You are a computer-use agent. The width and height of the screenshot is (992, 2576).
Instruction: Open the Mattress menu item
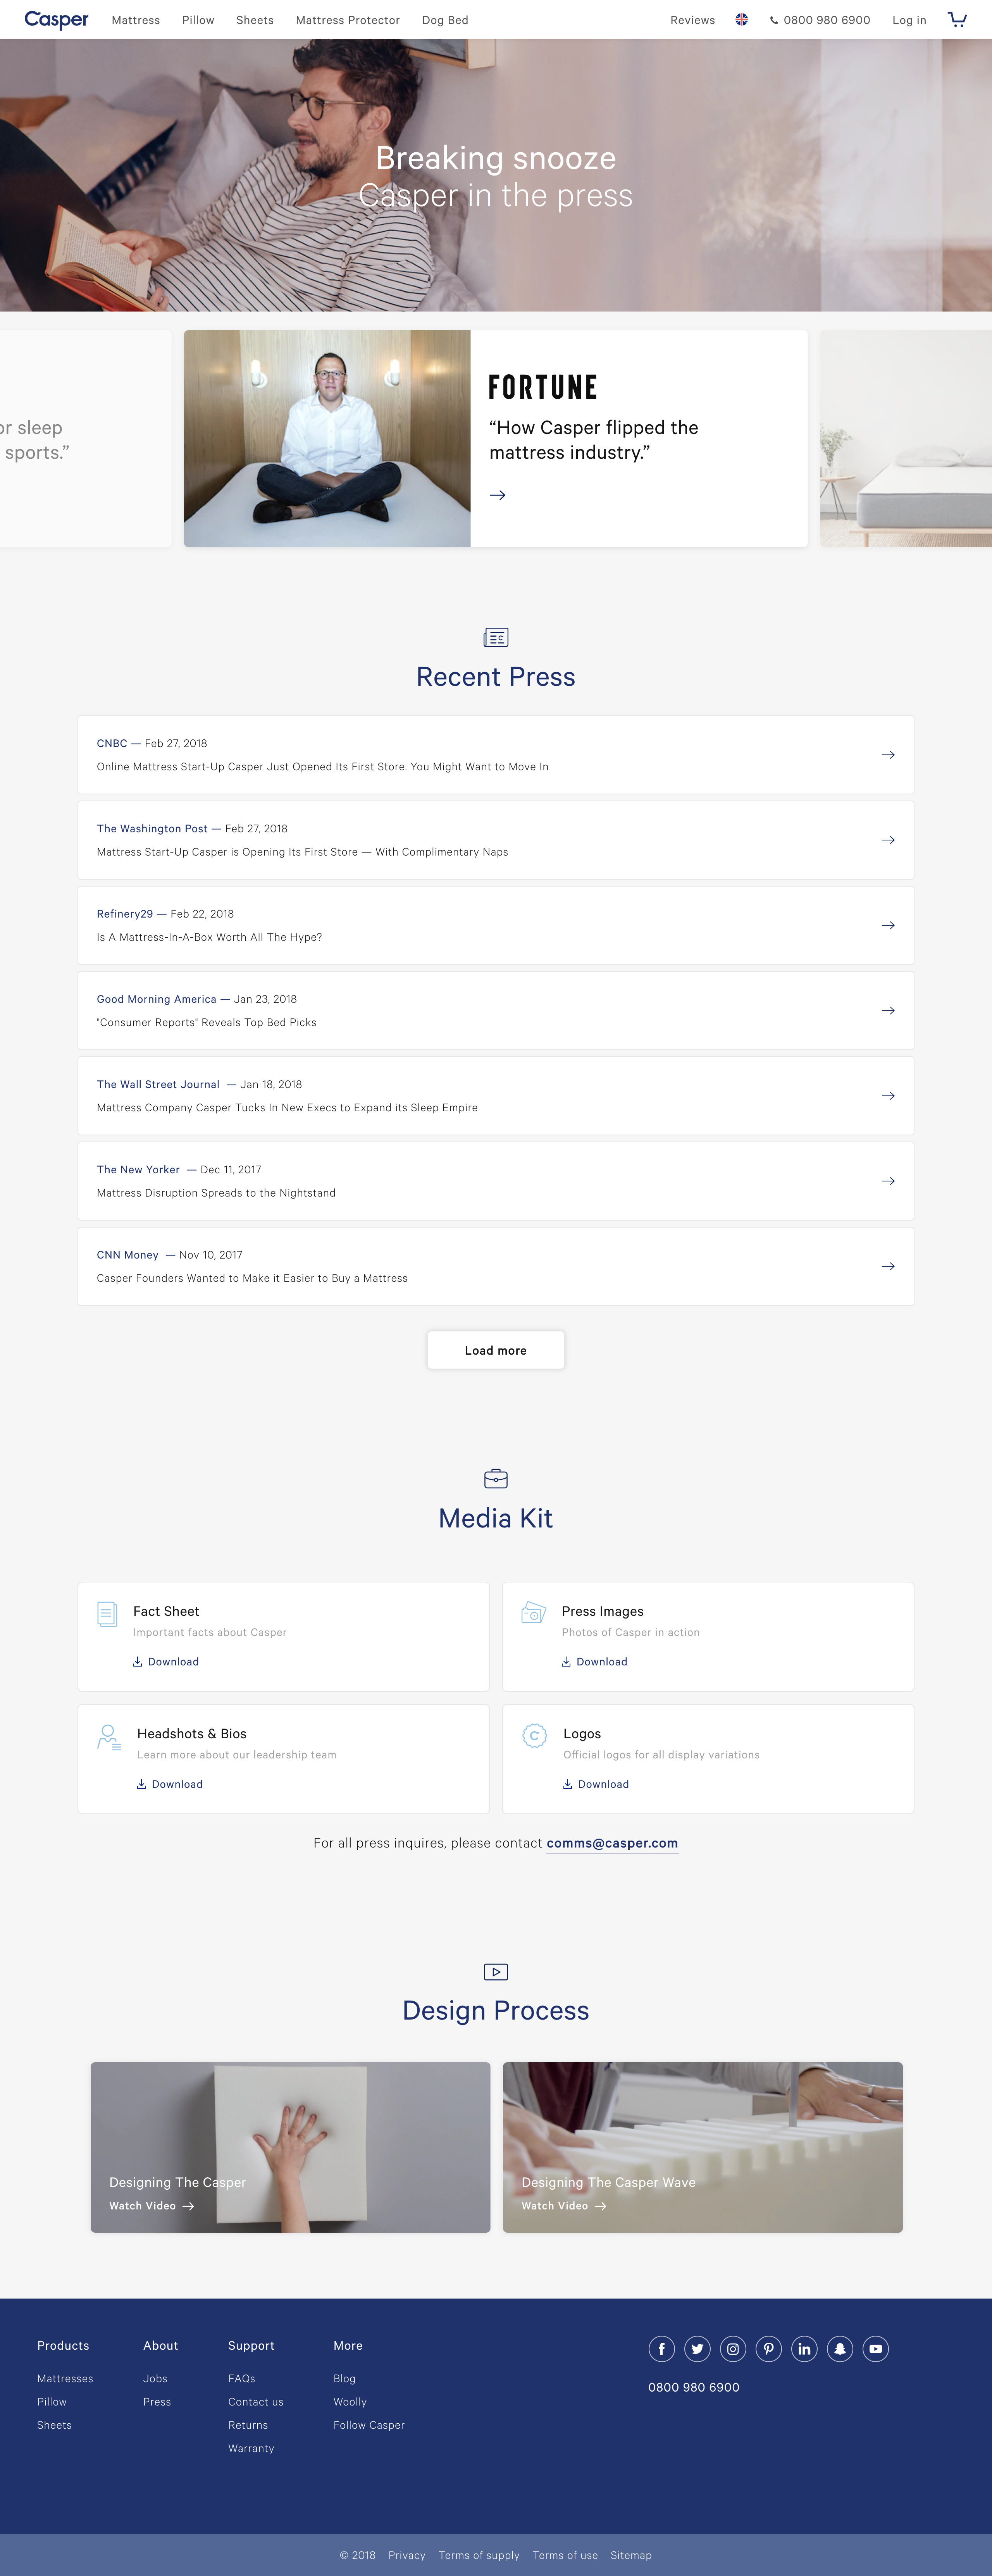click(x=136, y=20)
